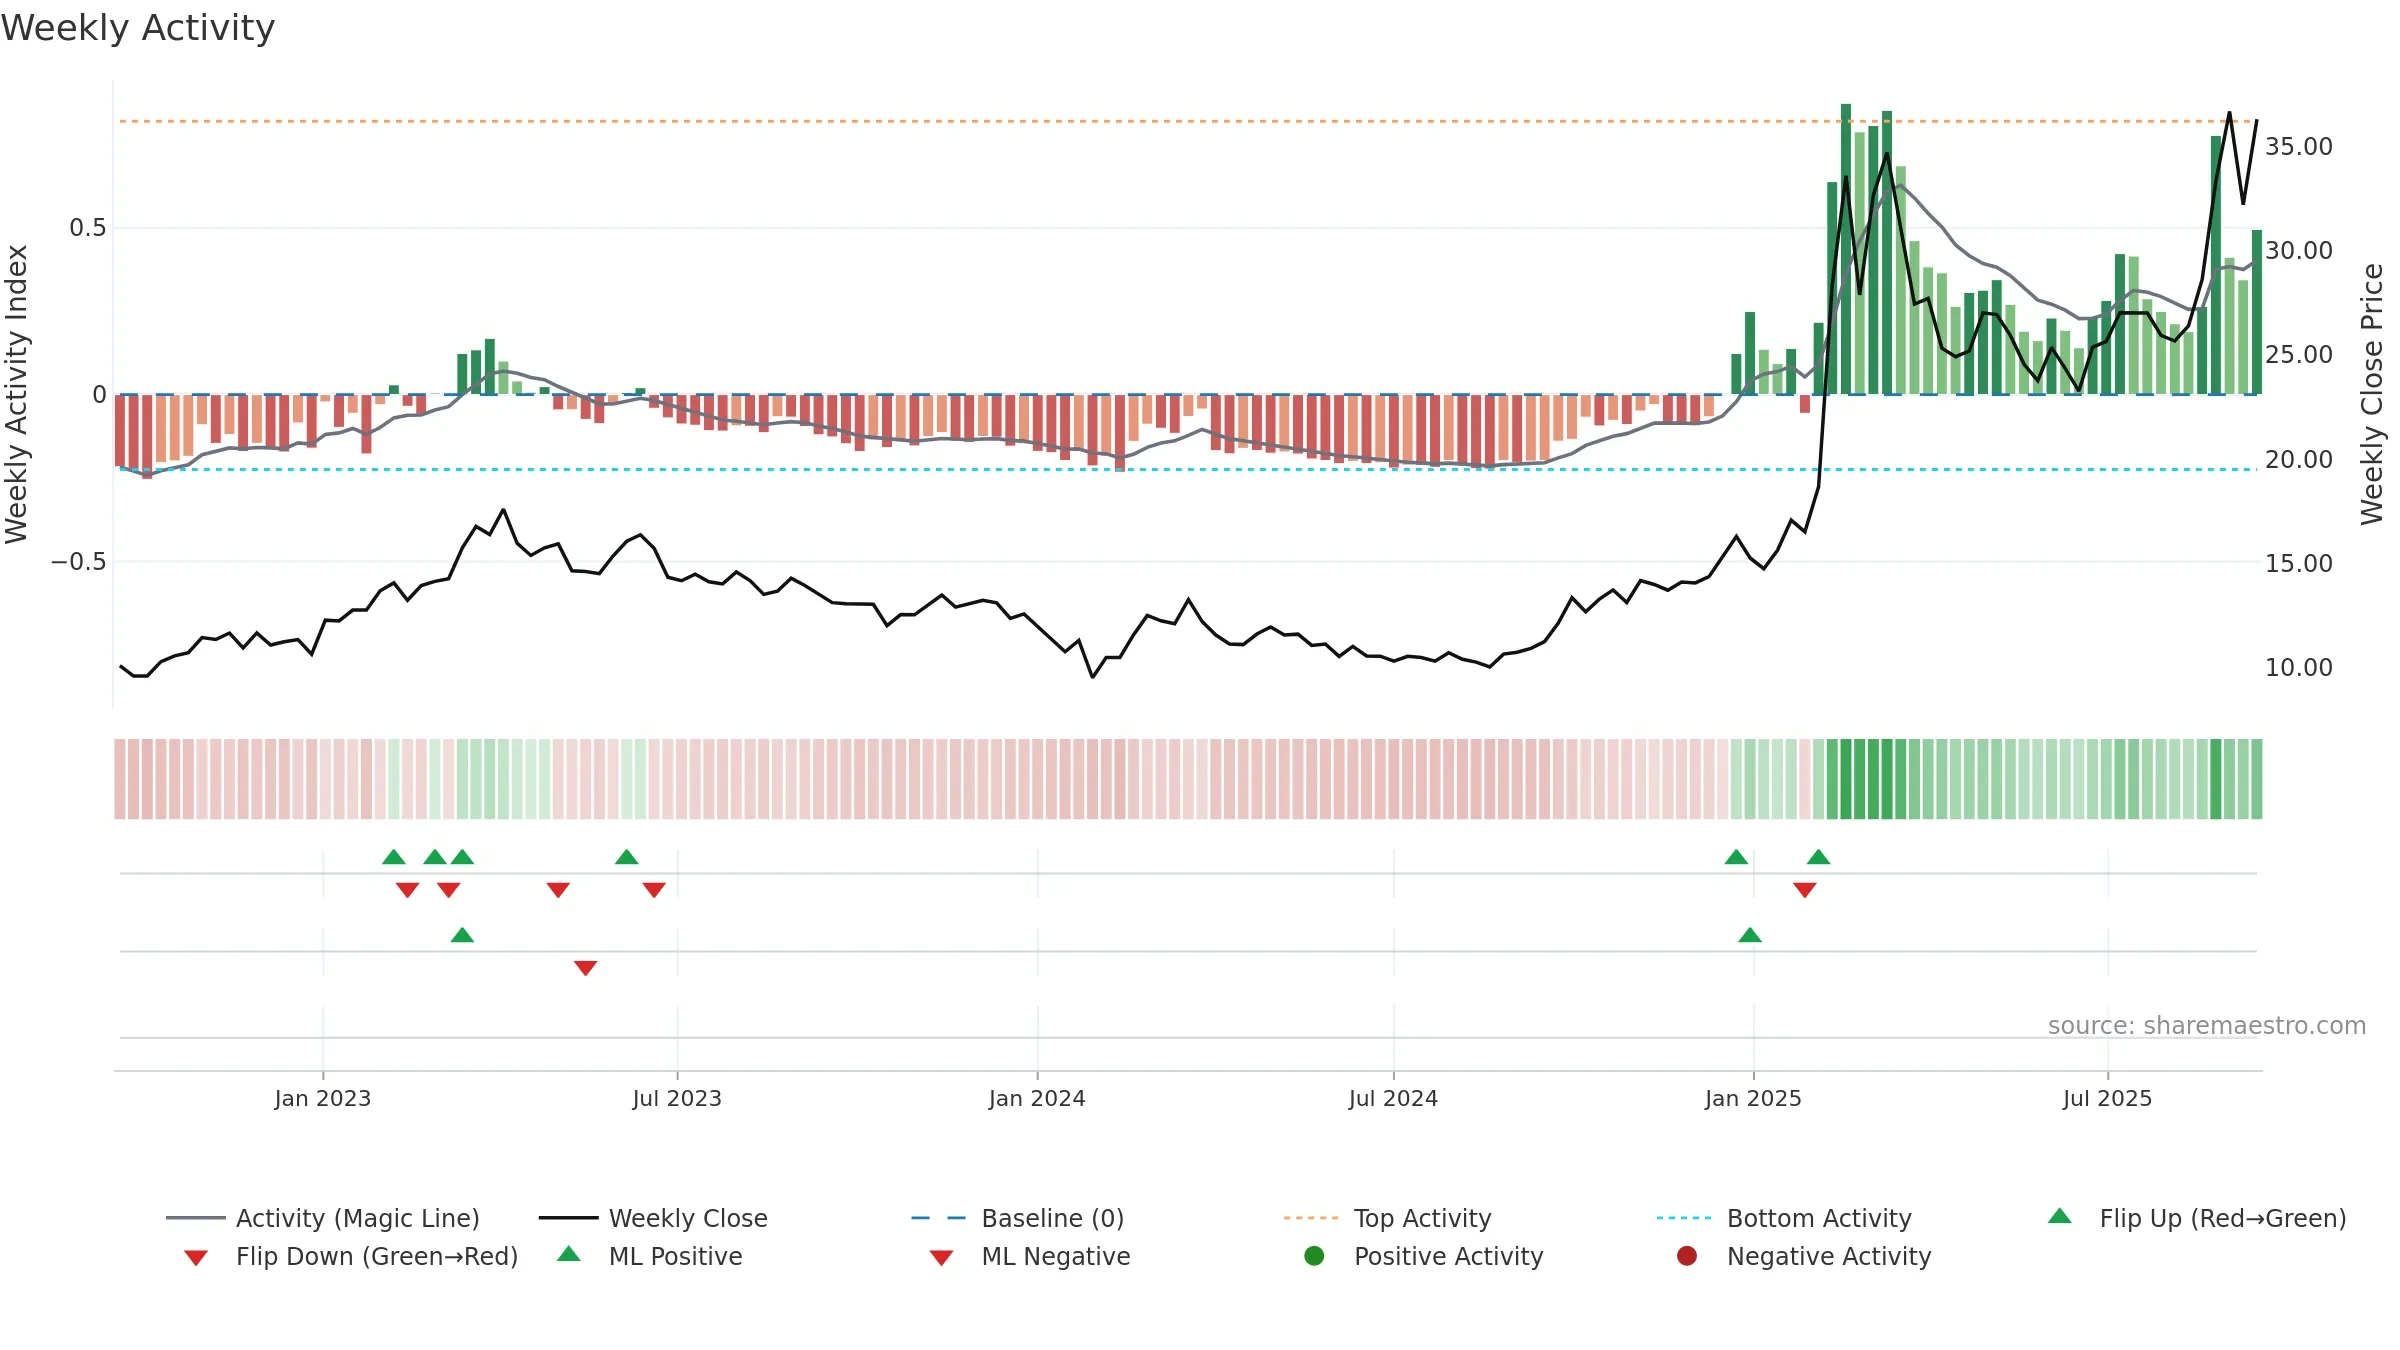This screenshot has width=2400, height=1350.
Task: Click the black Weekly Close legend line swatch
Action: tap(568, 1218)
